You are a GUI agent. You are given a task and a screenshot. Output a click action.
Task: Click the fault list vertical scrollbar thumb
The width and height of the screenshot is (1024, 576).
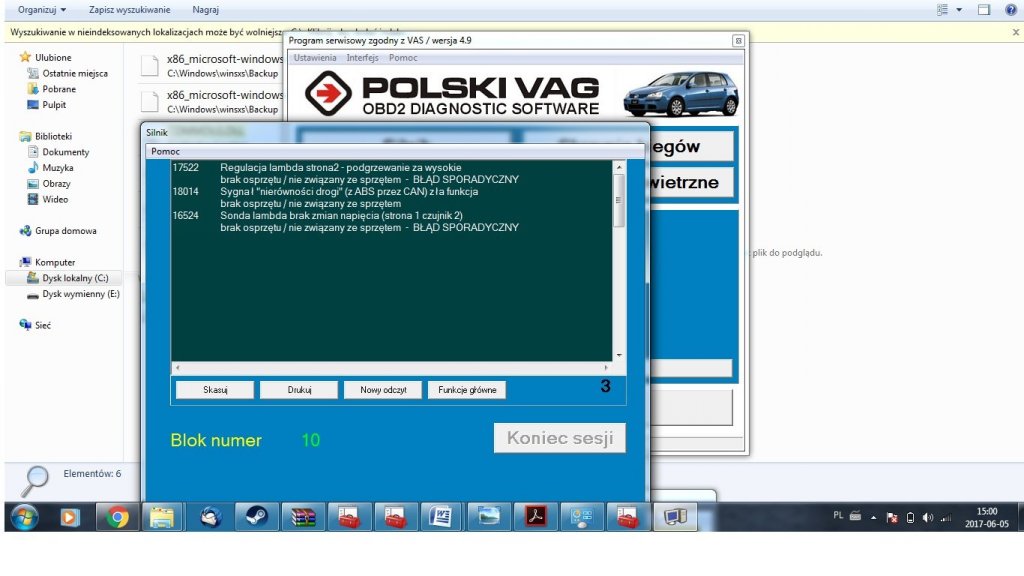pos(618,200)
